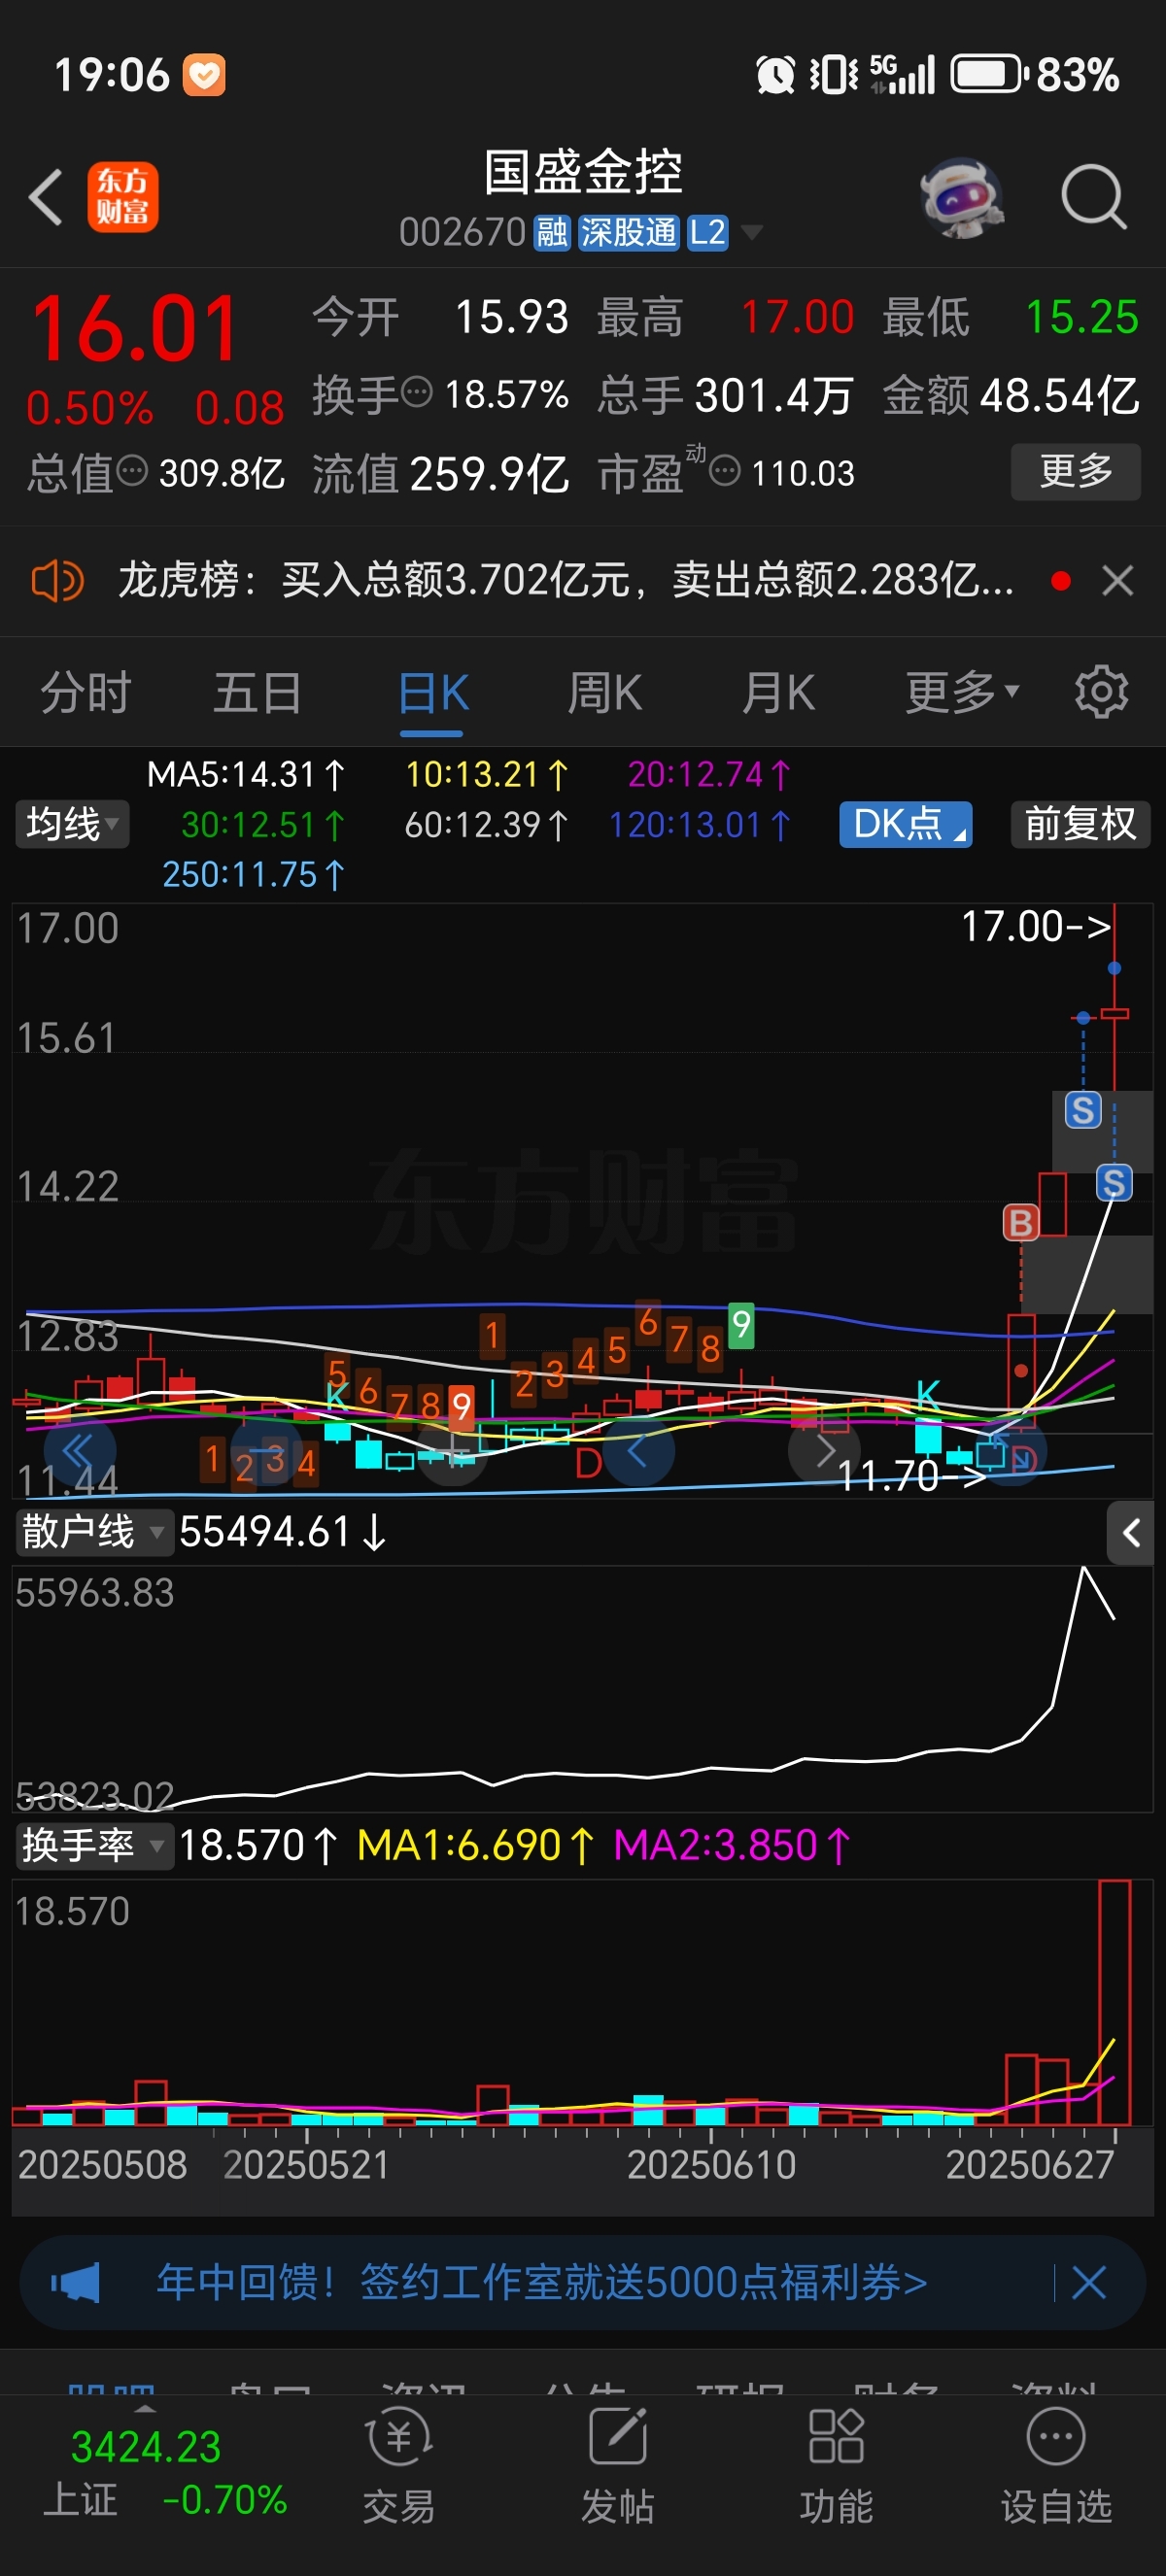Tap the speaker announcement icon
Viewport: 1166px width, 2576px height.
click(58, 580)
